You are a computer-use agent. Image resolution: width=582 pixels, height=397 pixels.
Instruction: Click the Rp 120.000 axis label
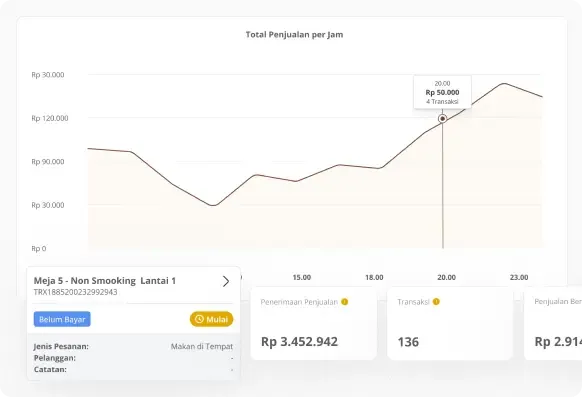pyautogui.click(x=50, y=118)
